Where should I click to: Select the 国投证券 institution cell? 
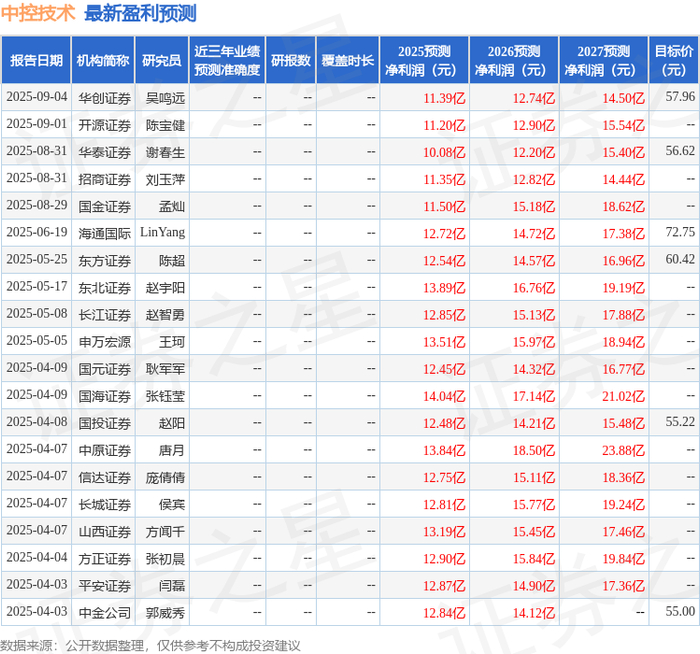pos(104,423)
